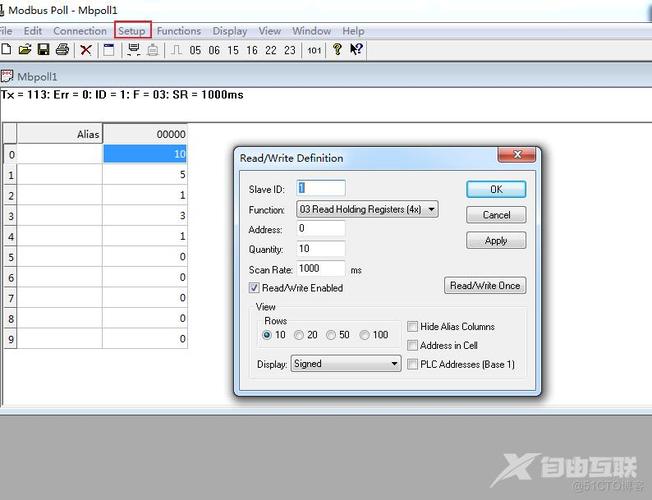Click the Save floppy disk icon
Image resolution: width=652 pixels, height=500 pixels.
coord(43,50)
